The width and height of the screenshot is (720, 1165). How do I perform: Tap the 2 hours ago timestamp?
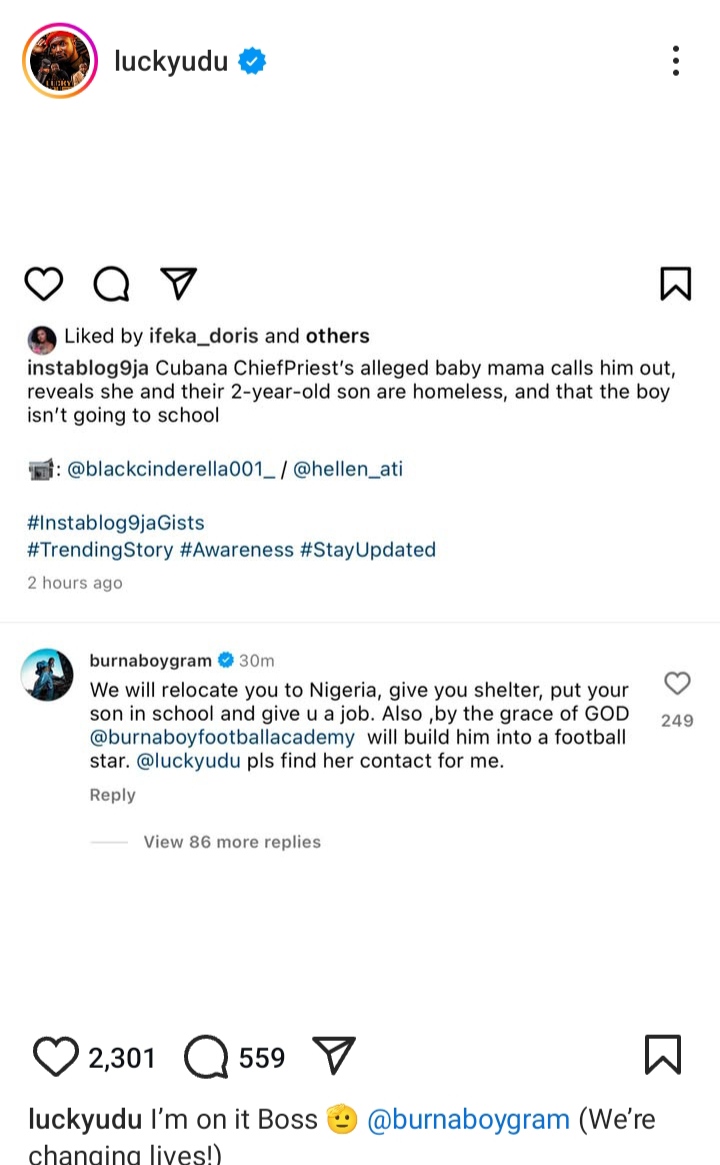(x=74, y=582)
